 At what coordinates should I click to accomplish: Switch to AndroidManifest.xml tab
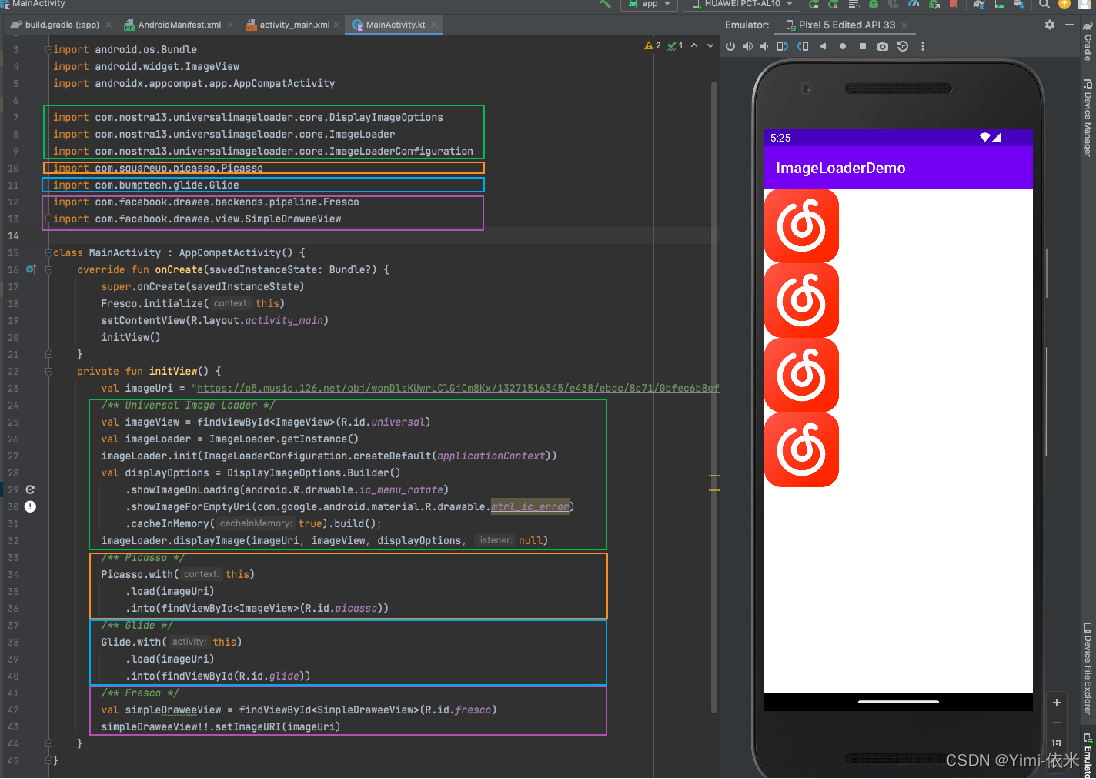[179, 24]
